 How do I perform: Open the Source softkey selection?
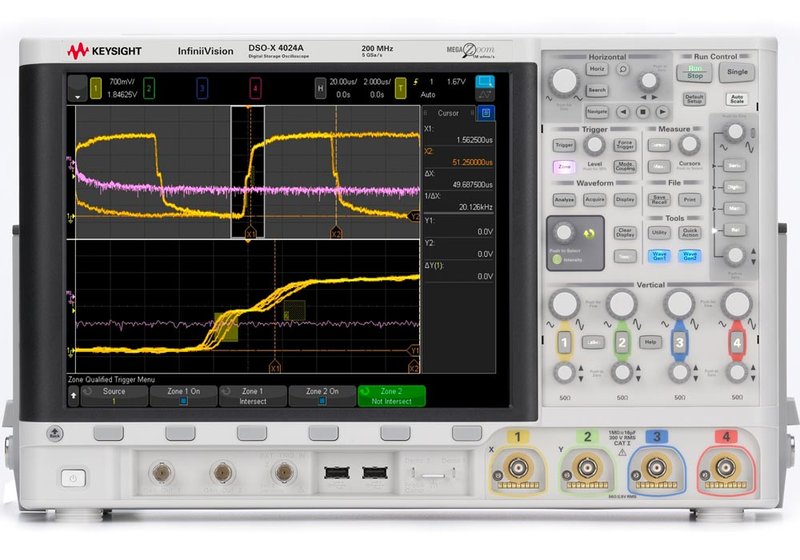114,396
